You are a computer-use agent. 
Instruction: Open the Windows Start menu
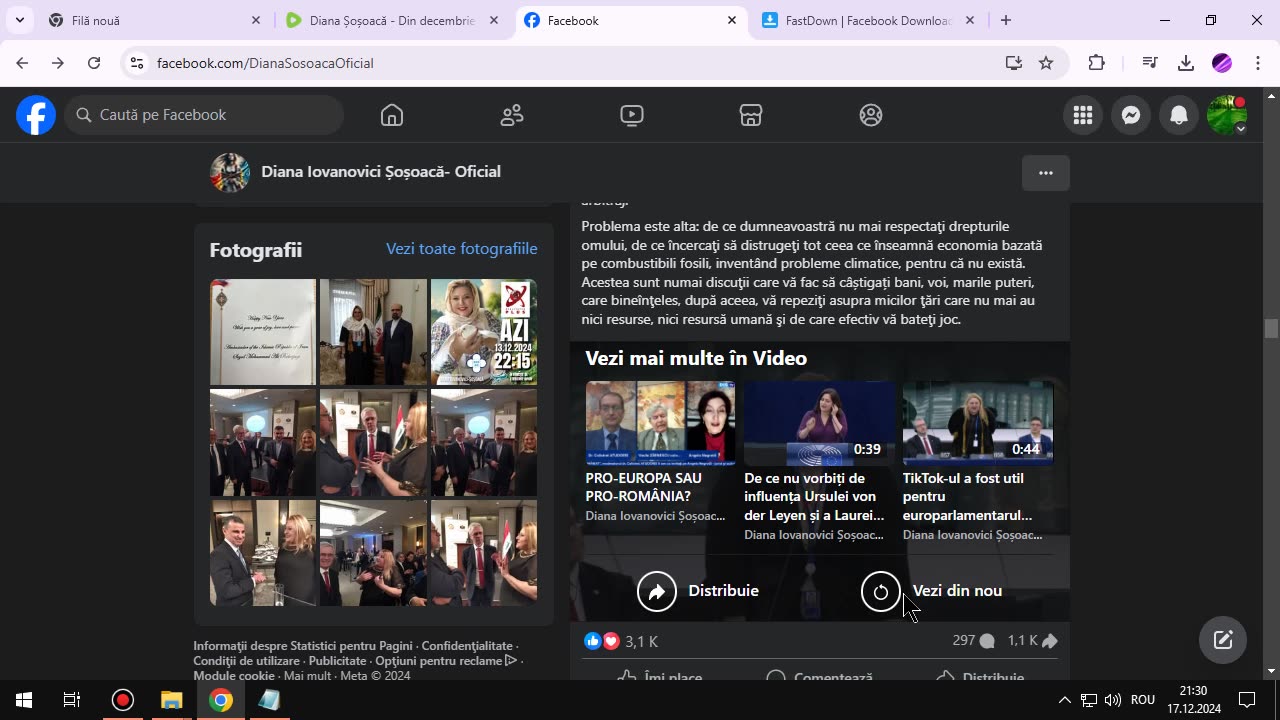(24, 700)
